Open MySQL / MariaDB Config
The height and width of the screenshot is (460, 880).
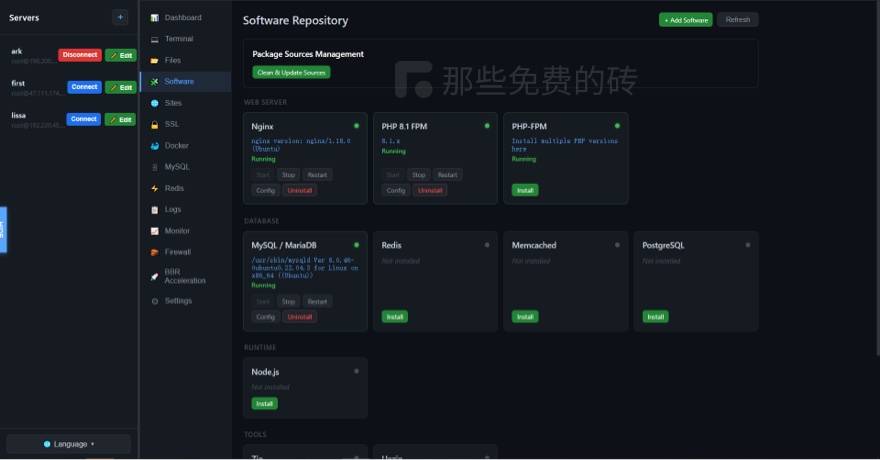pos(265,317)
